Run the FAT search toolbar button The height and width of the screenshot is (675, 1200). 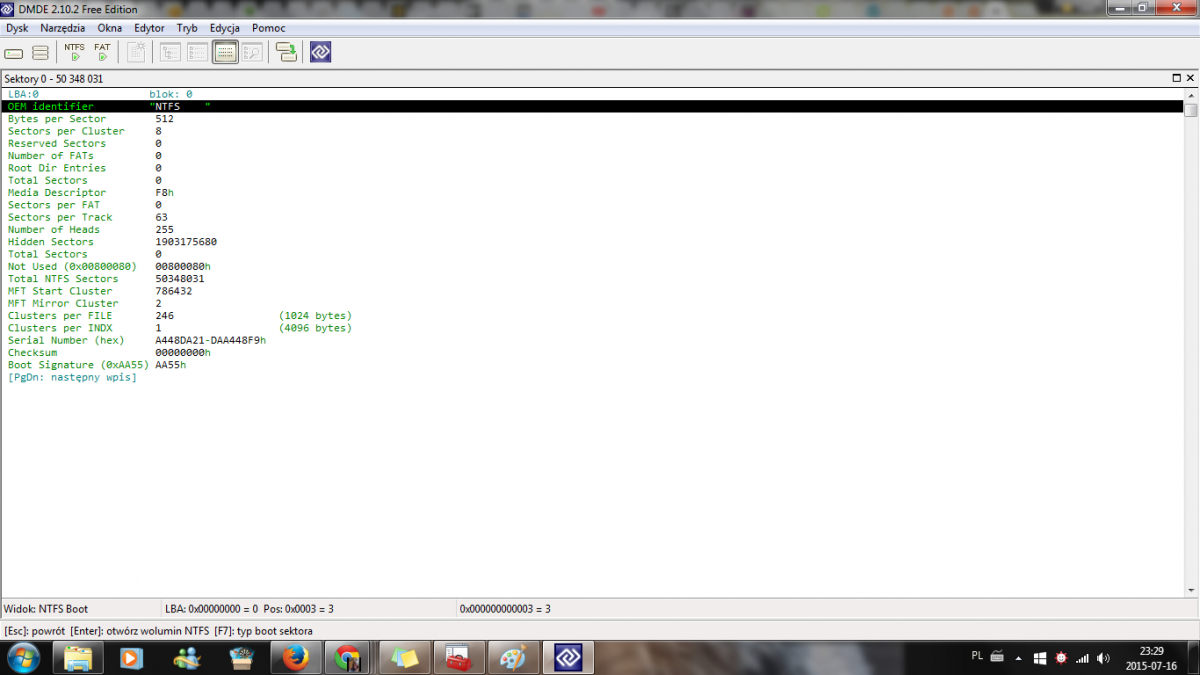coord(102,52)
